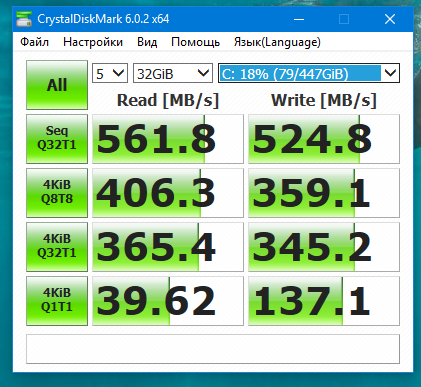The height and width of the screenshot is (387, 421).
Task: Expand the test count dropdown showing 5
Action: pyautogui.click(x=110, y=73)
